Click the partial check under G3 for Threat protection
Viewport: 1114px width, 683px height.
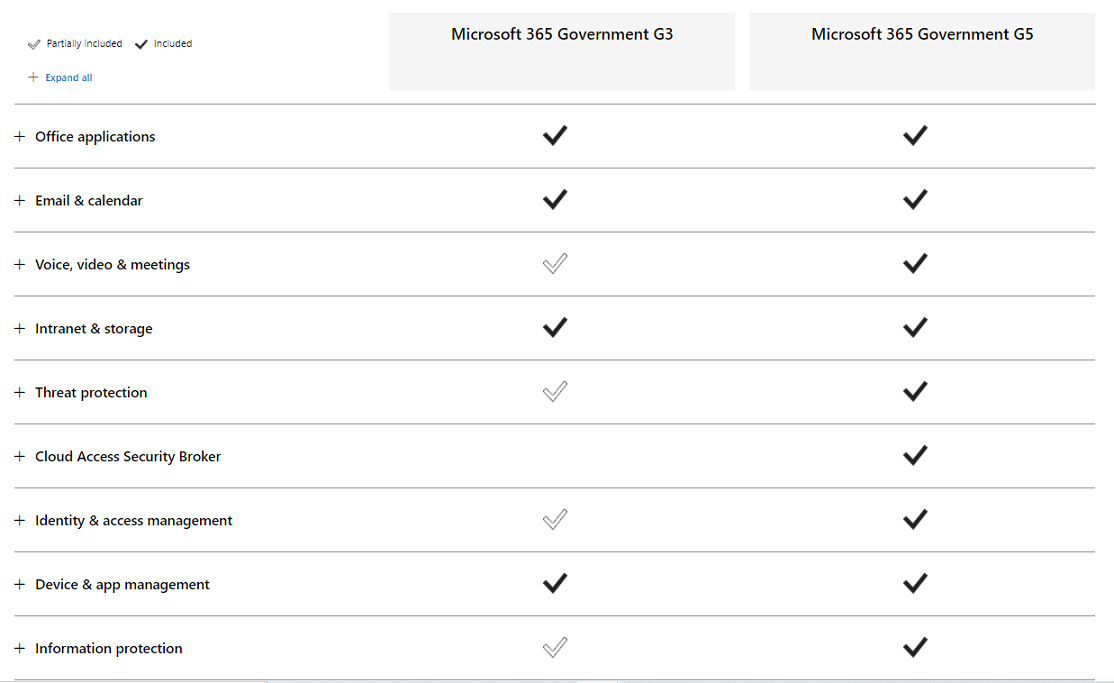click(555, 391)
